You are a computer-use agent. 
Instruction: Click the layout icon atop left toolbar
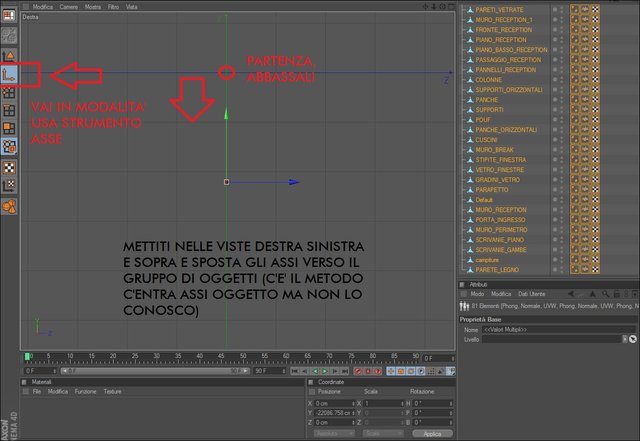point(9,16)
